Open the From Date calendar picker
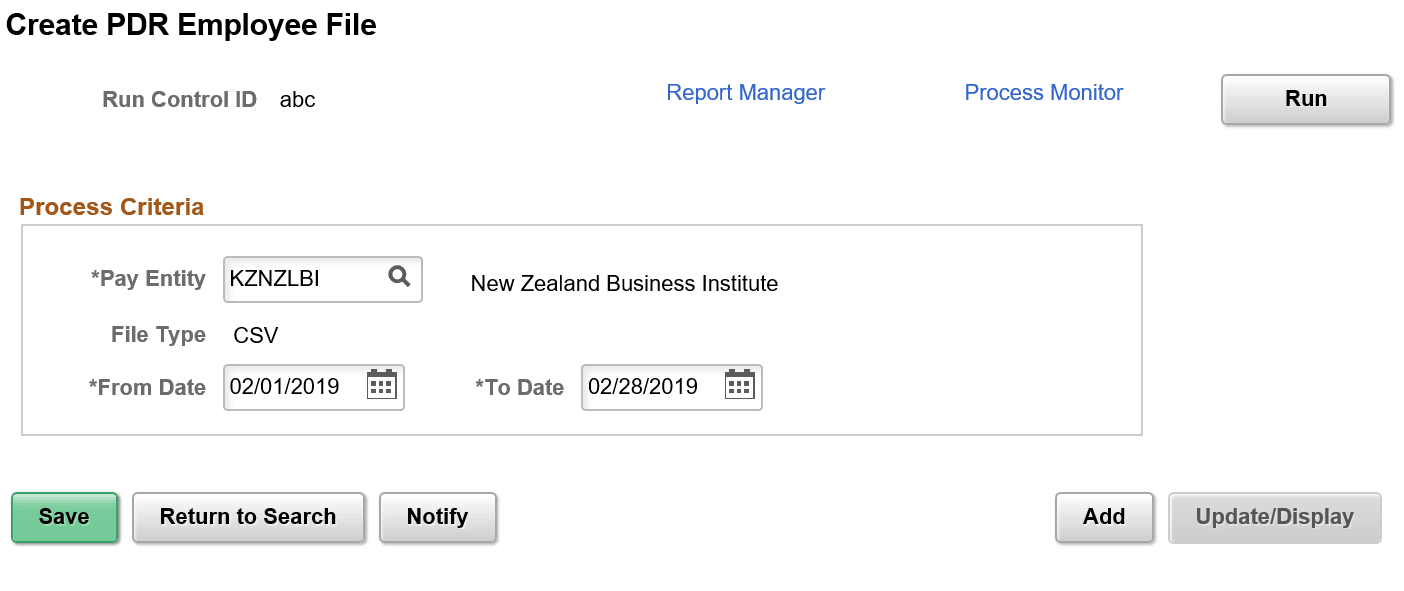This screenshot has height=591, width=1404. click(381, 387)
